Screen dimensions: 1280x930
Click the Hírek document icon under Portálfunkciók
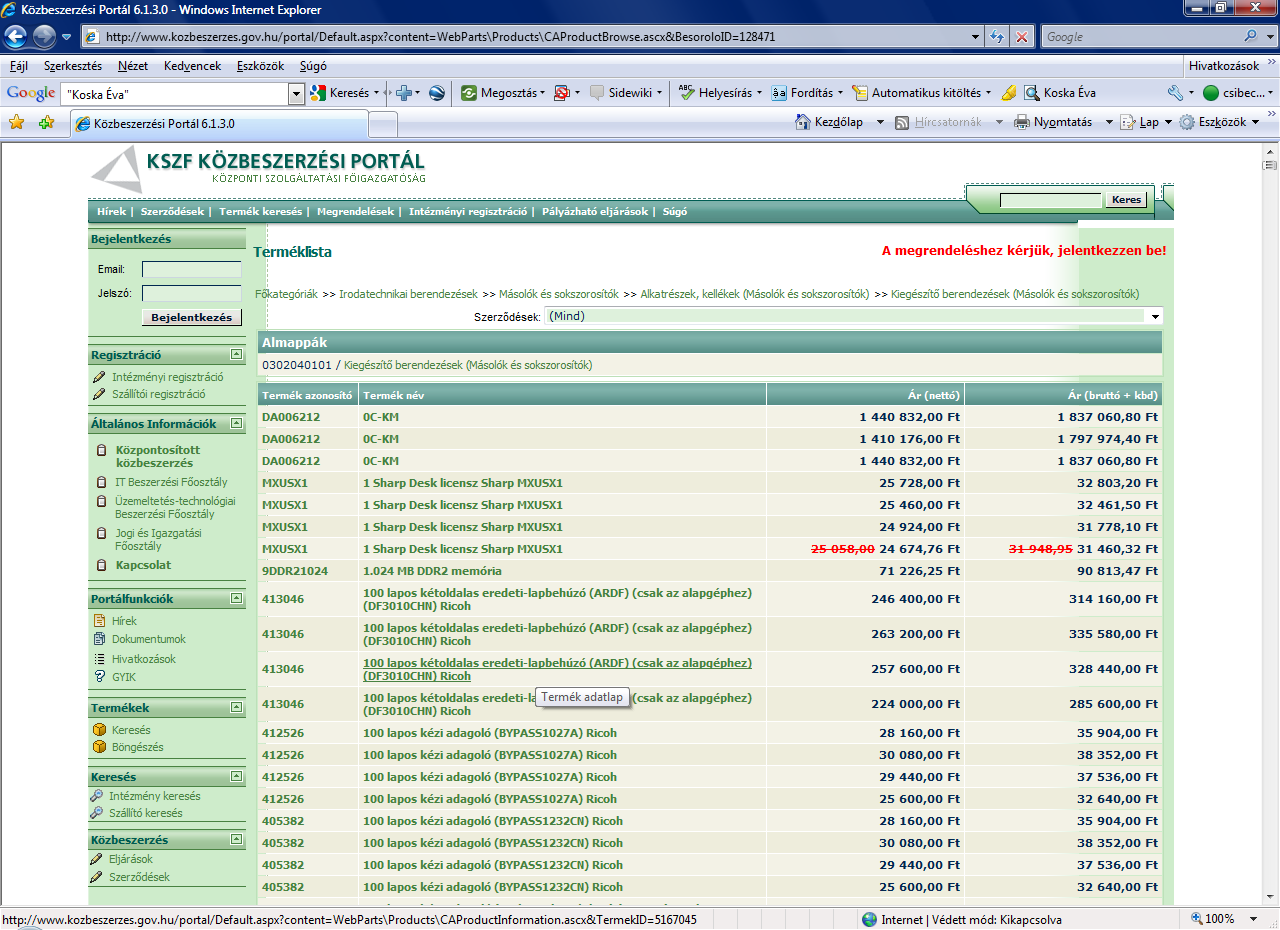click(x=99, y=621)
